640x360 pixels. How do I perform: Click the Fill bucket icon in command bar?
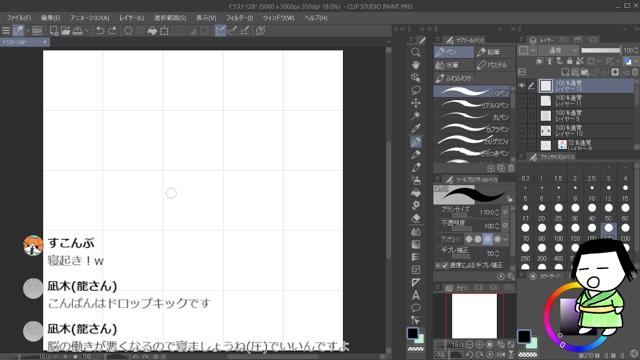coord(152,31)
